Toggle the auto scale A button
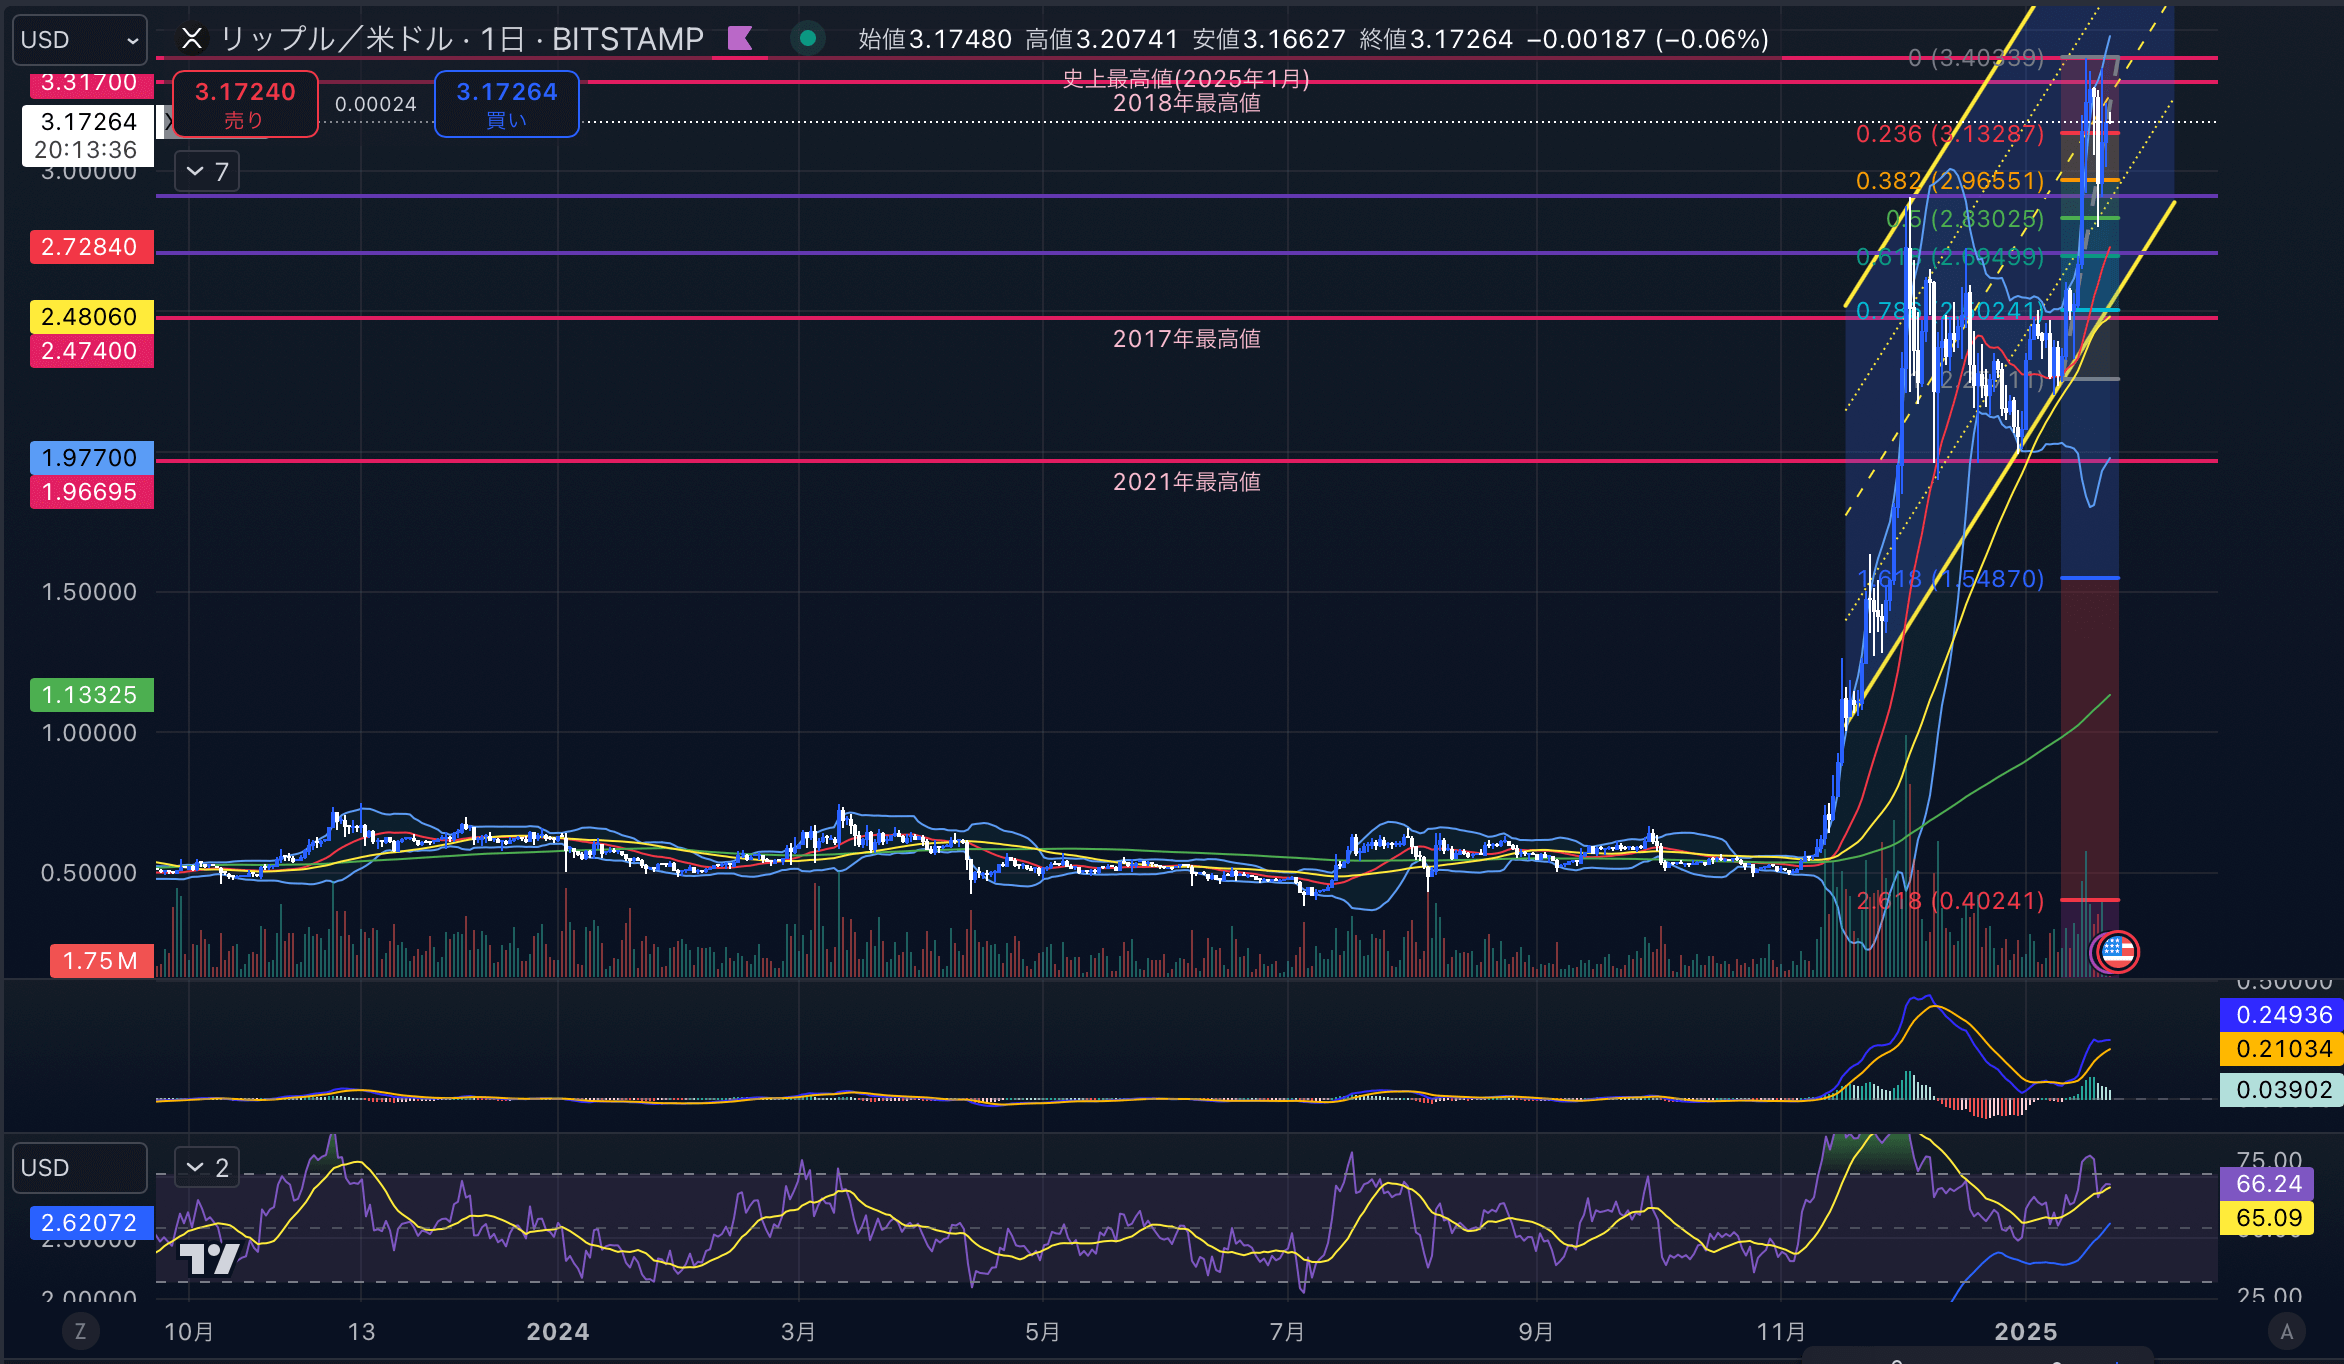Viewport: 2344px width, 1364px height. [2286, 1332]
